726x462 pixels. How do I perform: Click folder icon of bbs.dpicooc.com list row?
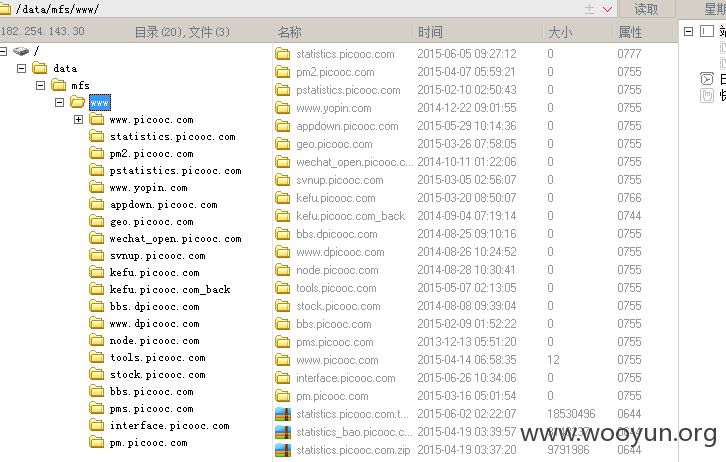282,234
